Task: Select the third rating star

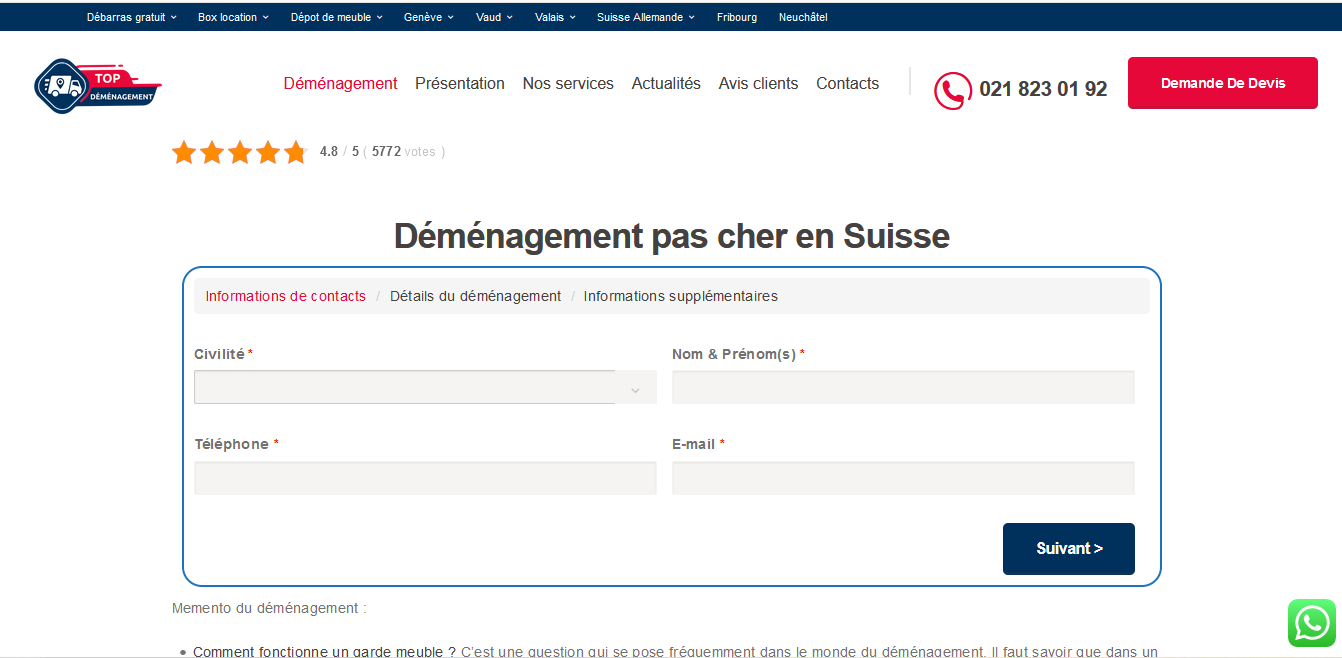Action: [x=240, y=152]
